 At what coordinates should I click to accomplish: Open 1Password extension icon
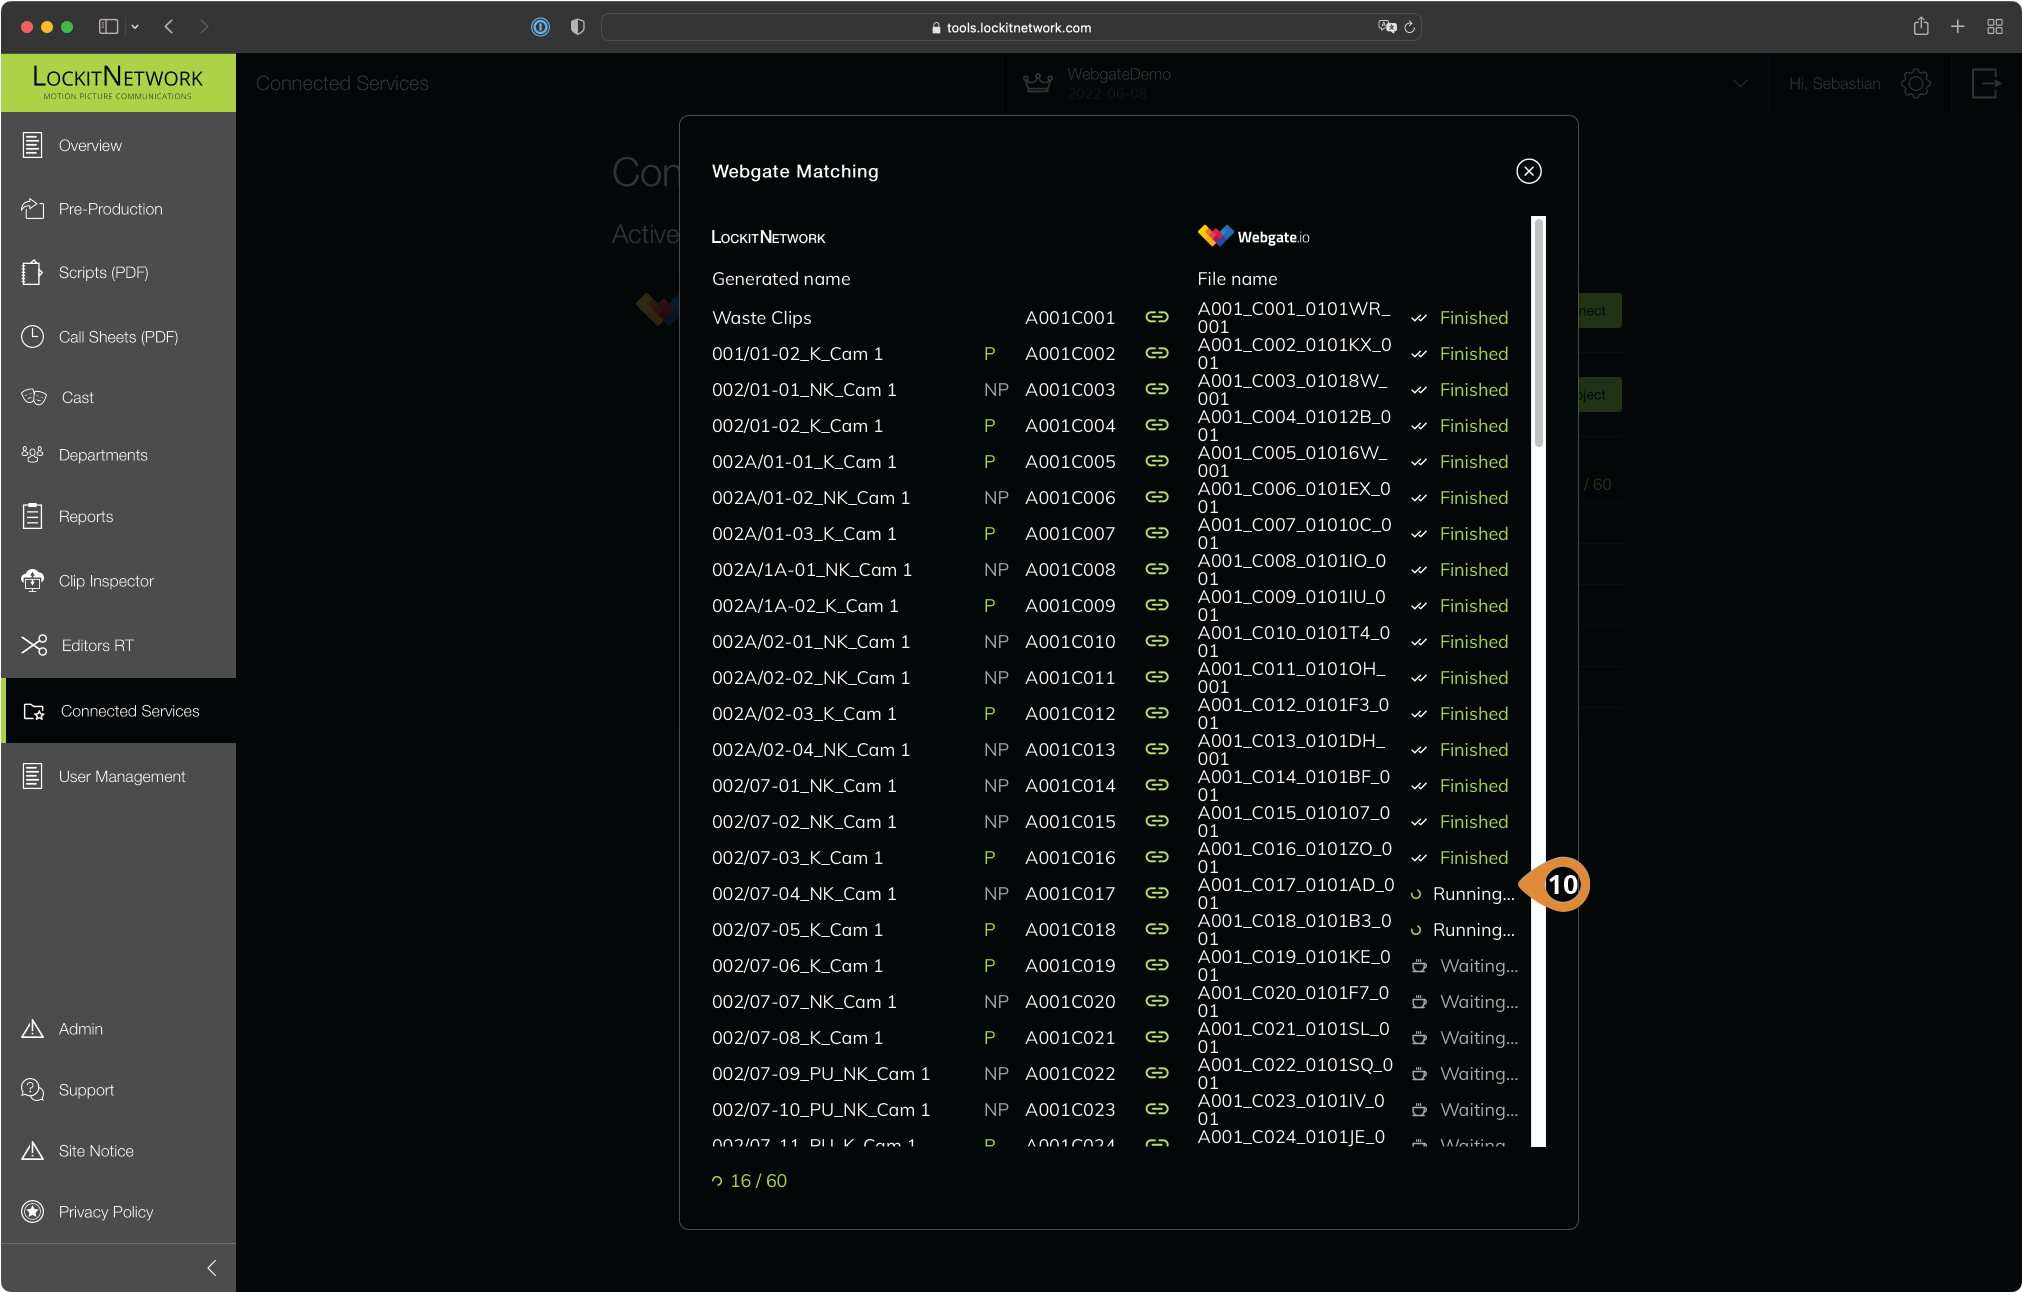pyautogui.click(x=540, y=27)
